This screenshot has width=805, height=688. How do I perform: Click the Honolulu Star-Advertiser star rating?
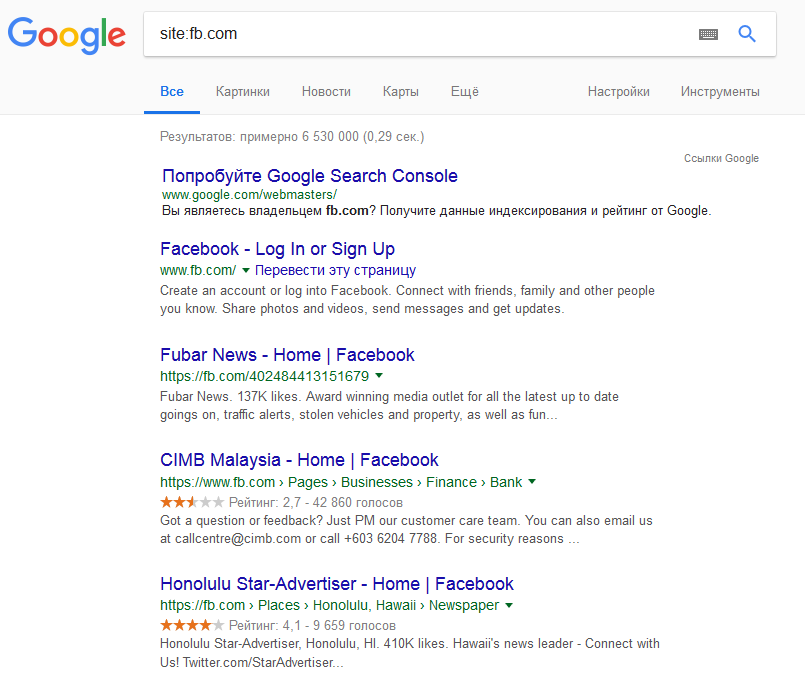tap(192, 626)
